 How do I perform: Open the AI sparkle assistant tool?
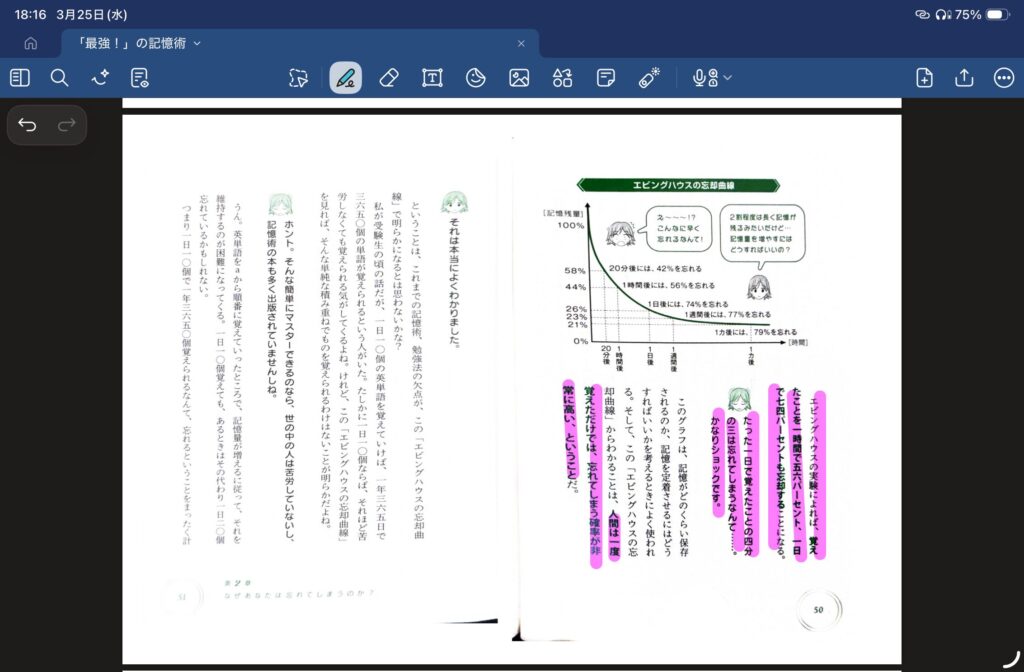pos(99,78)
